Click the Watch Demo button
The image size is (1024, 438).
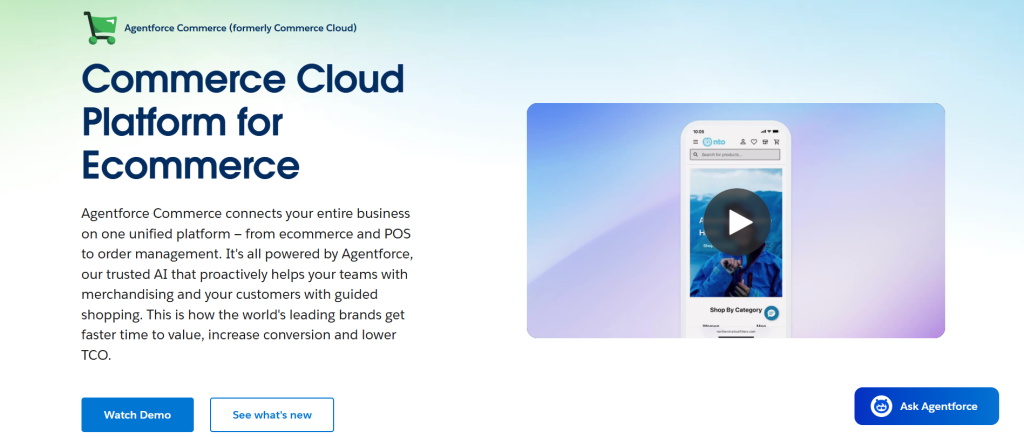(x=137, y=415)
